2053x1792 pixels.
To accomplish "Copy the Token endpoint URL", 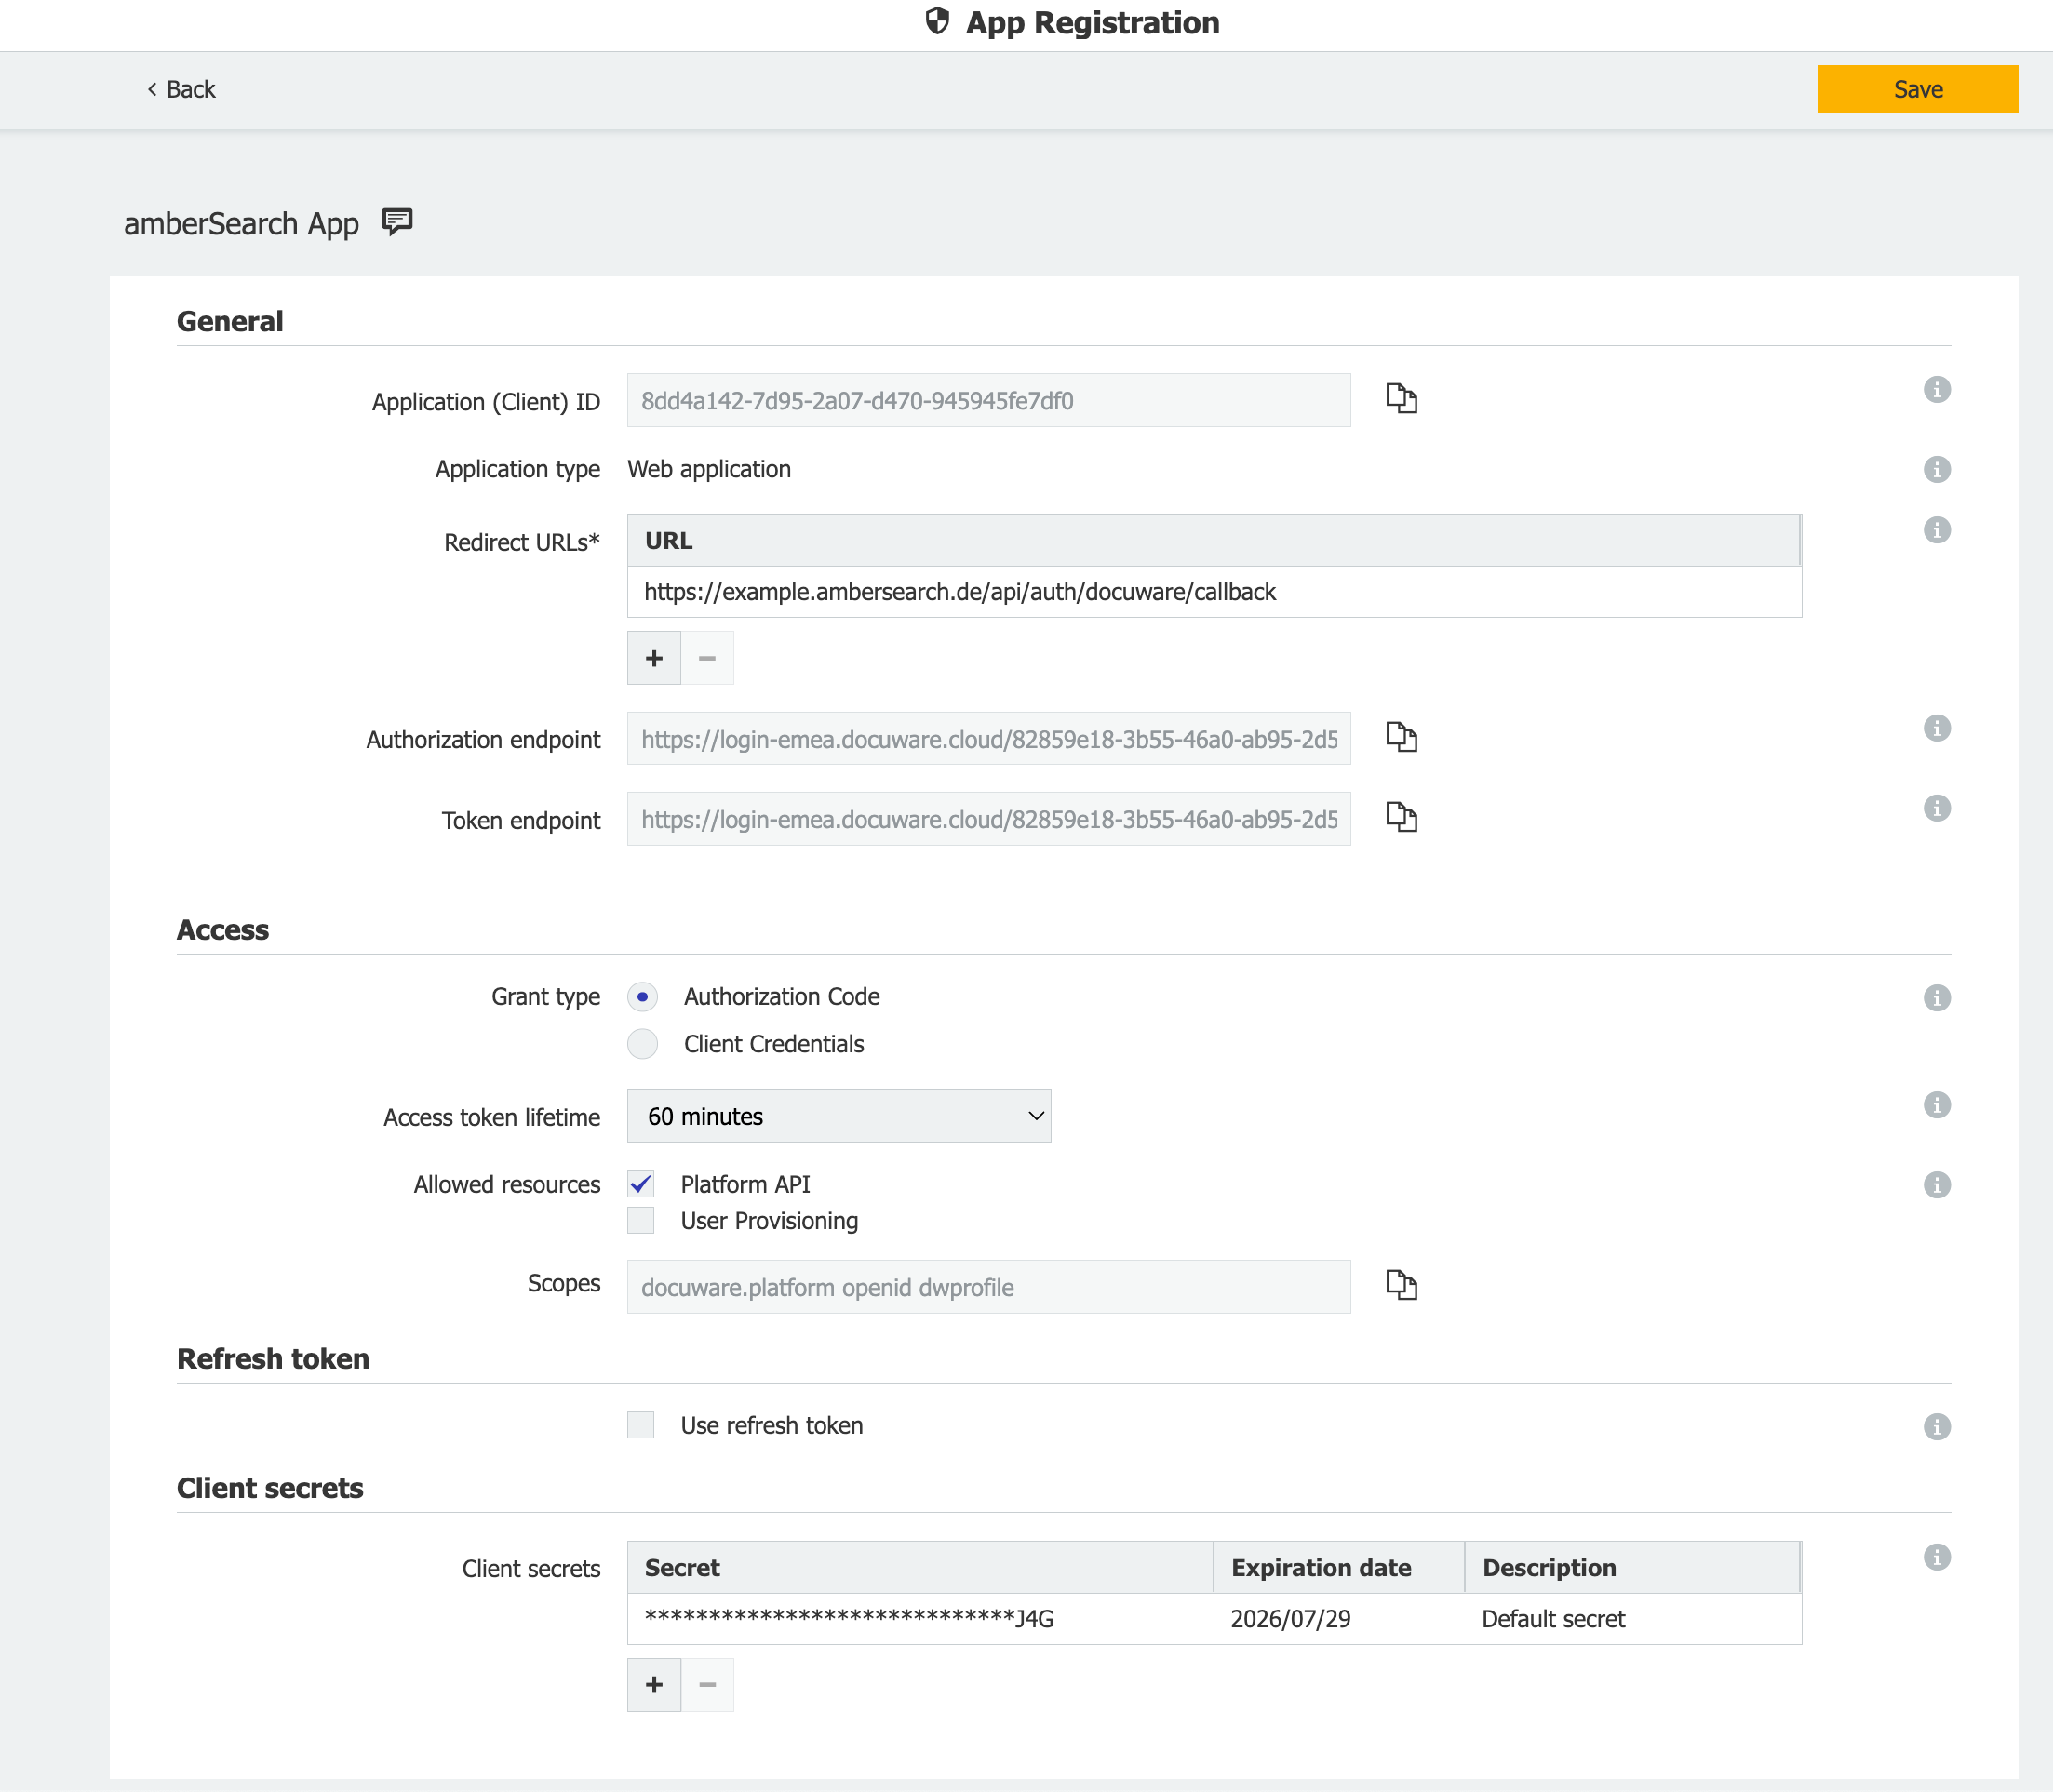I will (1401, 817).
